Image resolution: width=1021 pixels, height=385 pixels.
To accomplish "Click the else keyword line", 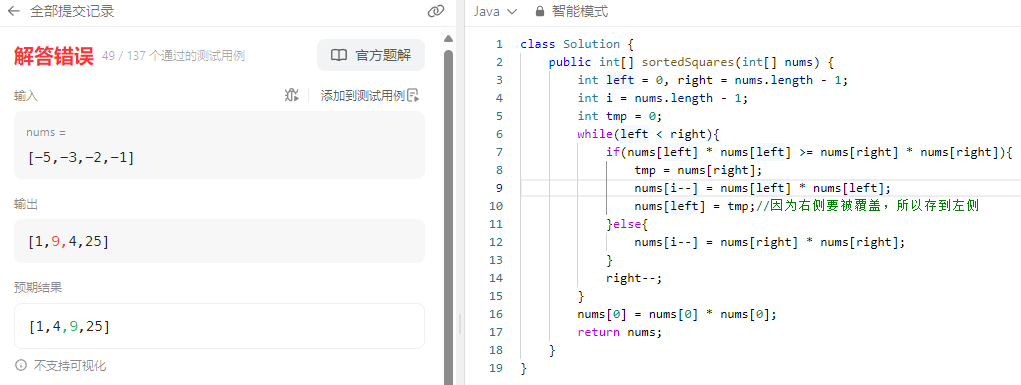I will tap(628, 224).
